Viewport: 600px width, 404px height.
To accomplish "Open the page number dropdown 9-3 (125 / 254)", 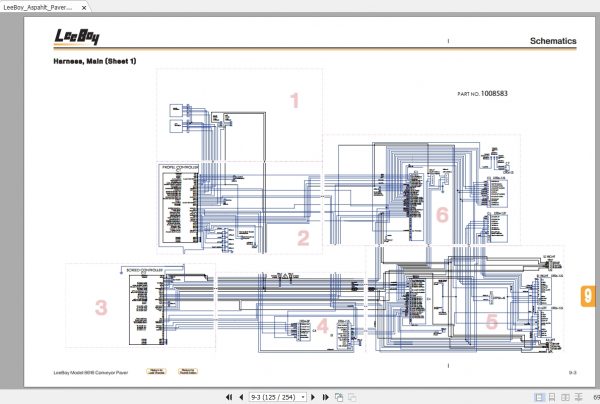I will (x=277, y=397).
